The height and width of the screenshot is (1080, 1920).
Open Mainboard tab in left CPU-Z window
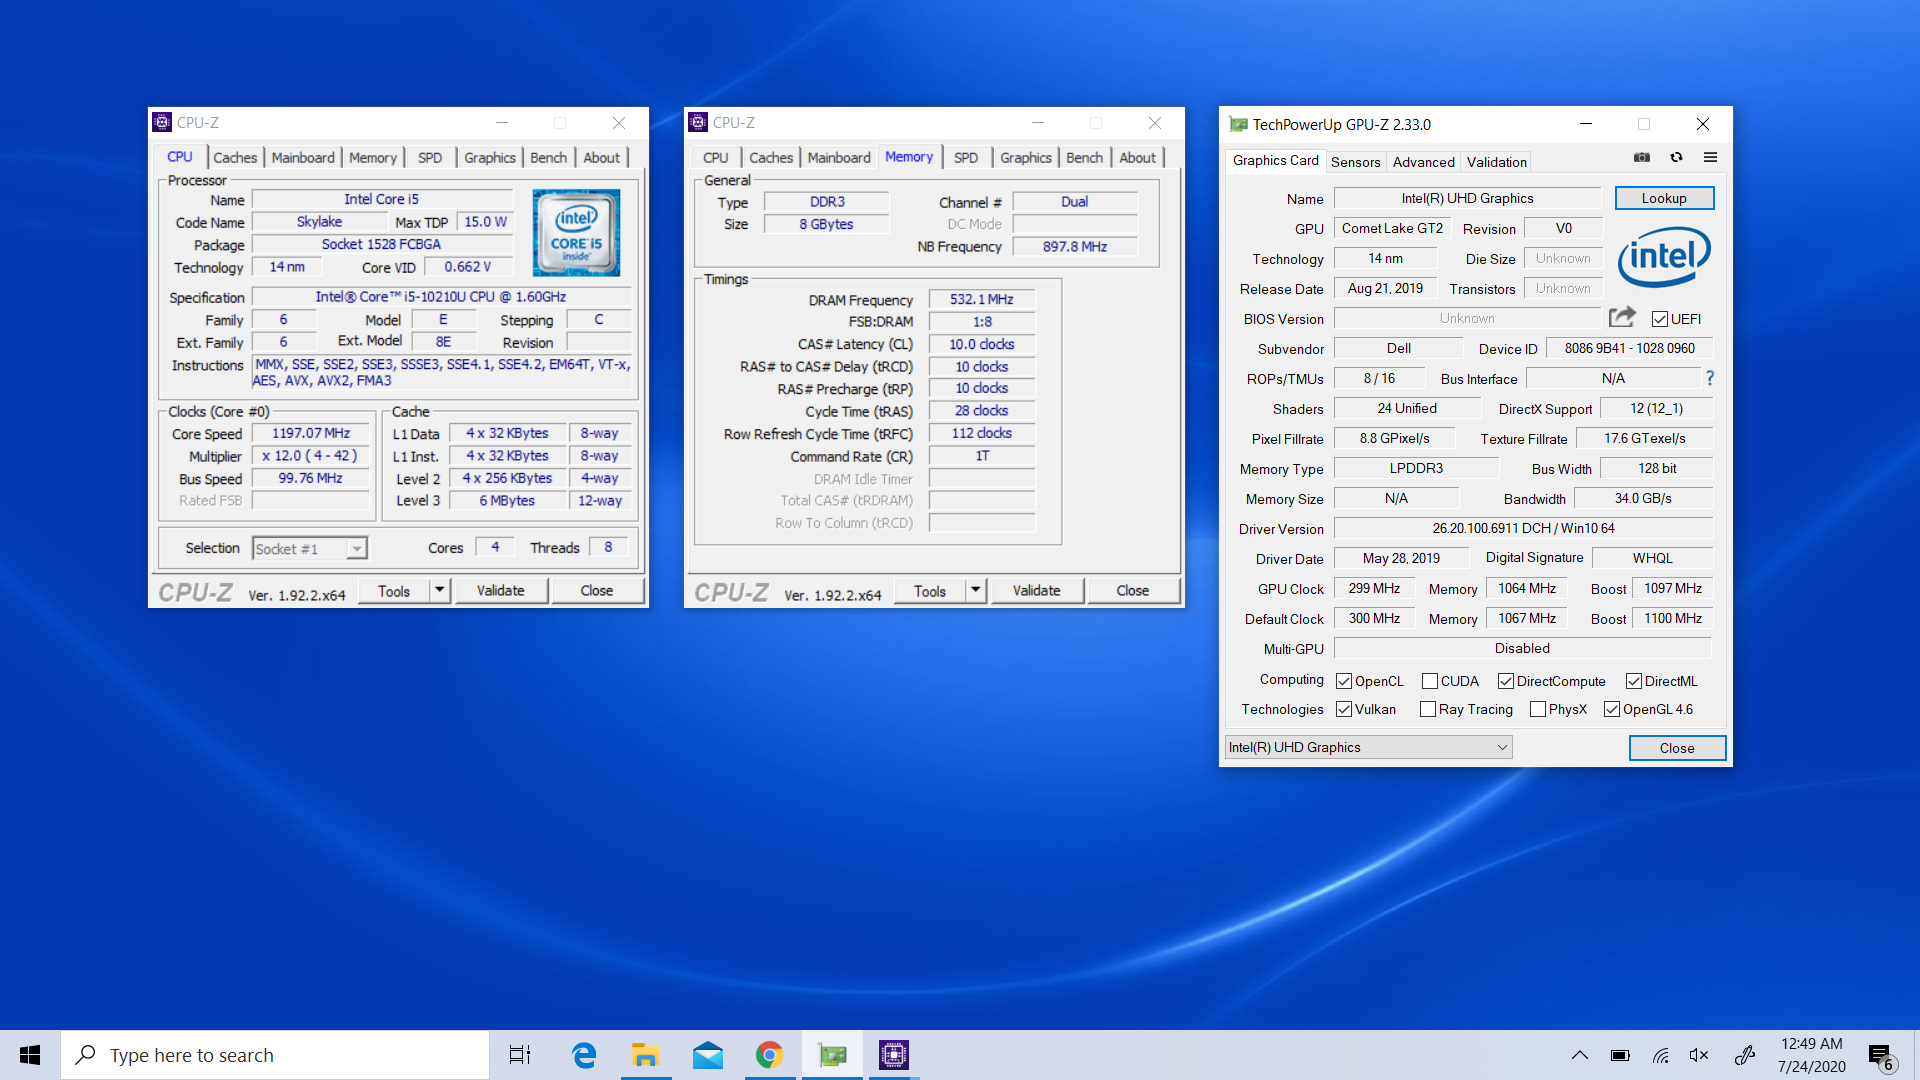[x=303, y=158]
